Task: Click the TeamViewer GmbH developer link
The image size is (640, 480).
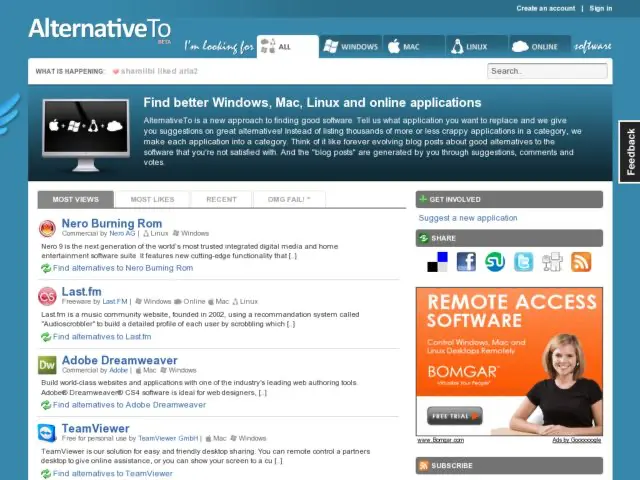Action: coord(168,438)
